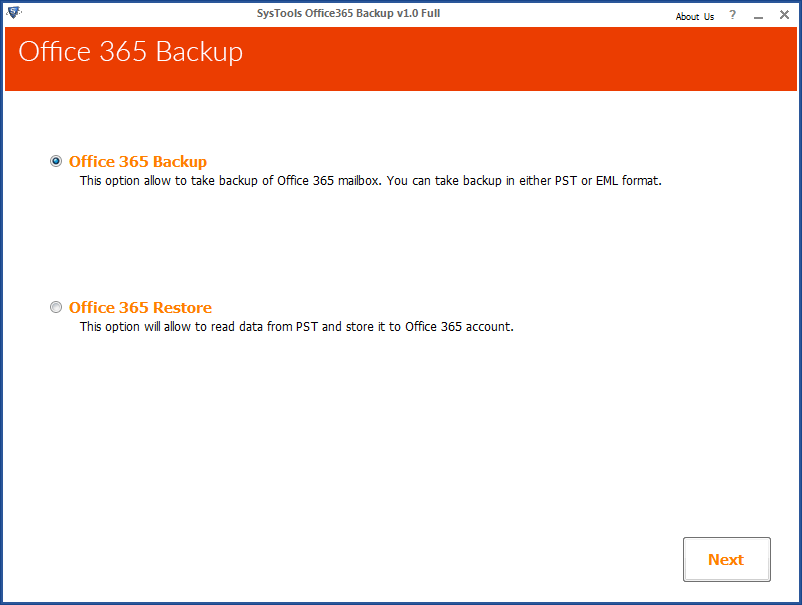This screenshot has height=605, width=802.
Task: Click the orange Office 365 Backup option label
Action: (138, 162)
